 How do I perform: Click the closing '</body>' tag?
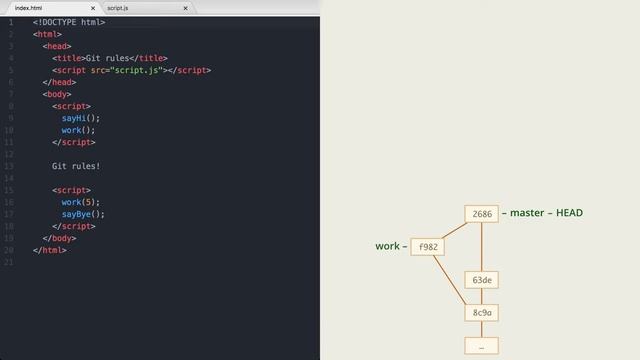coord(59,238)
